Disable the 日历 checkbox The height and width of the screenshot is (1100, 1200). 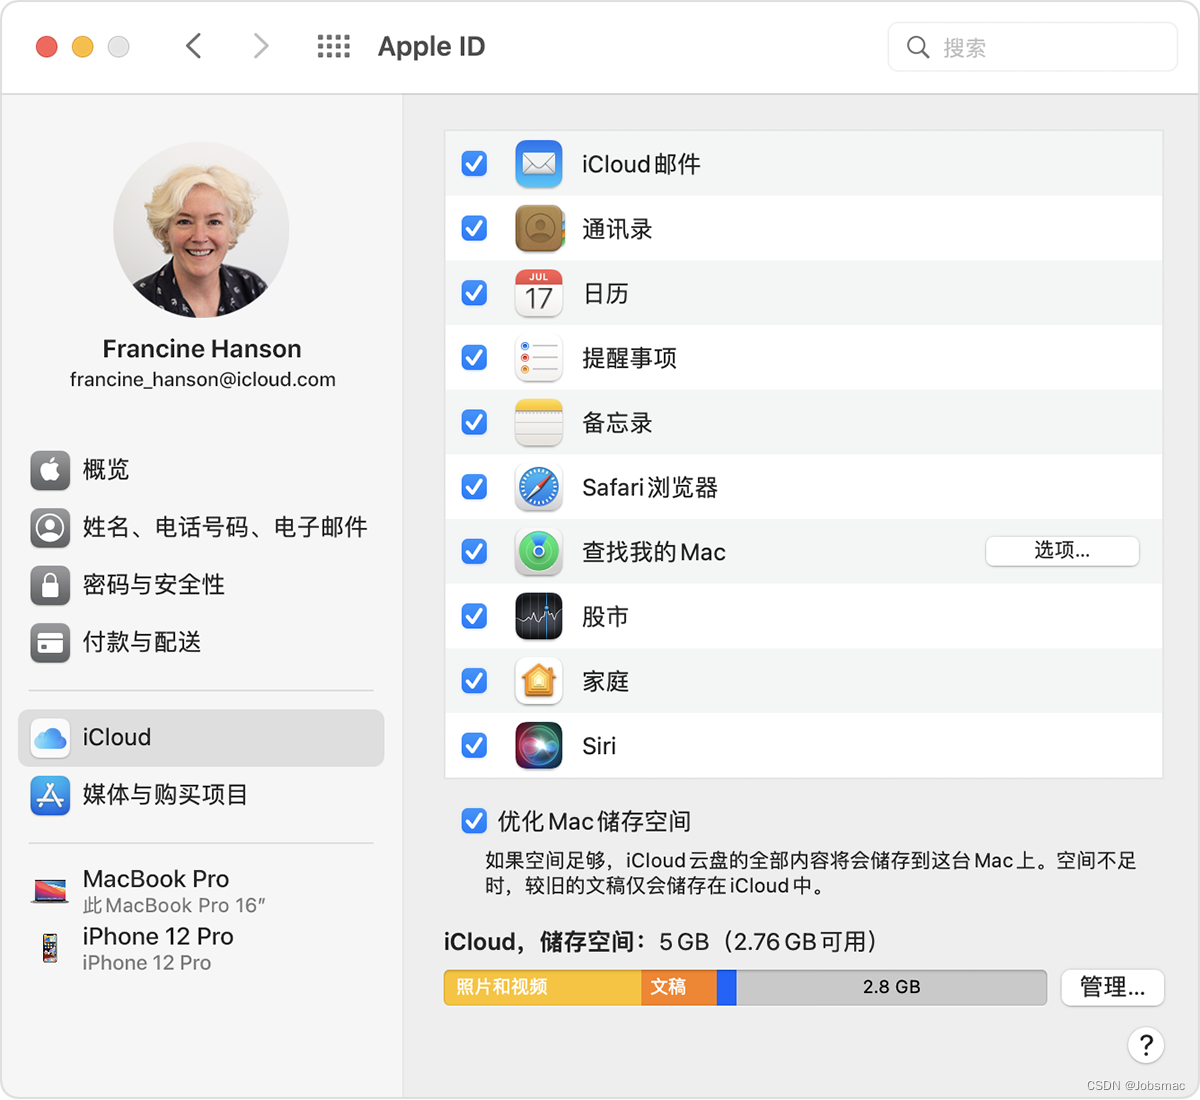(x=474, y=293)
